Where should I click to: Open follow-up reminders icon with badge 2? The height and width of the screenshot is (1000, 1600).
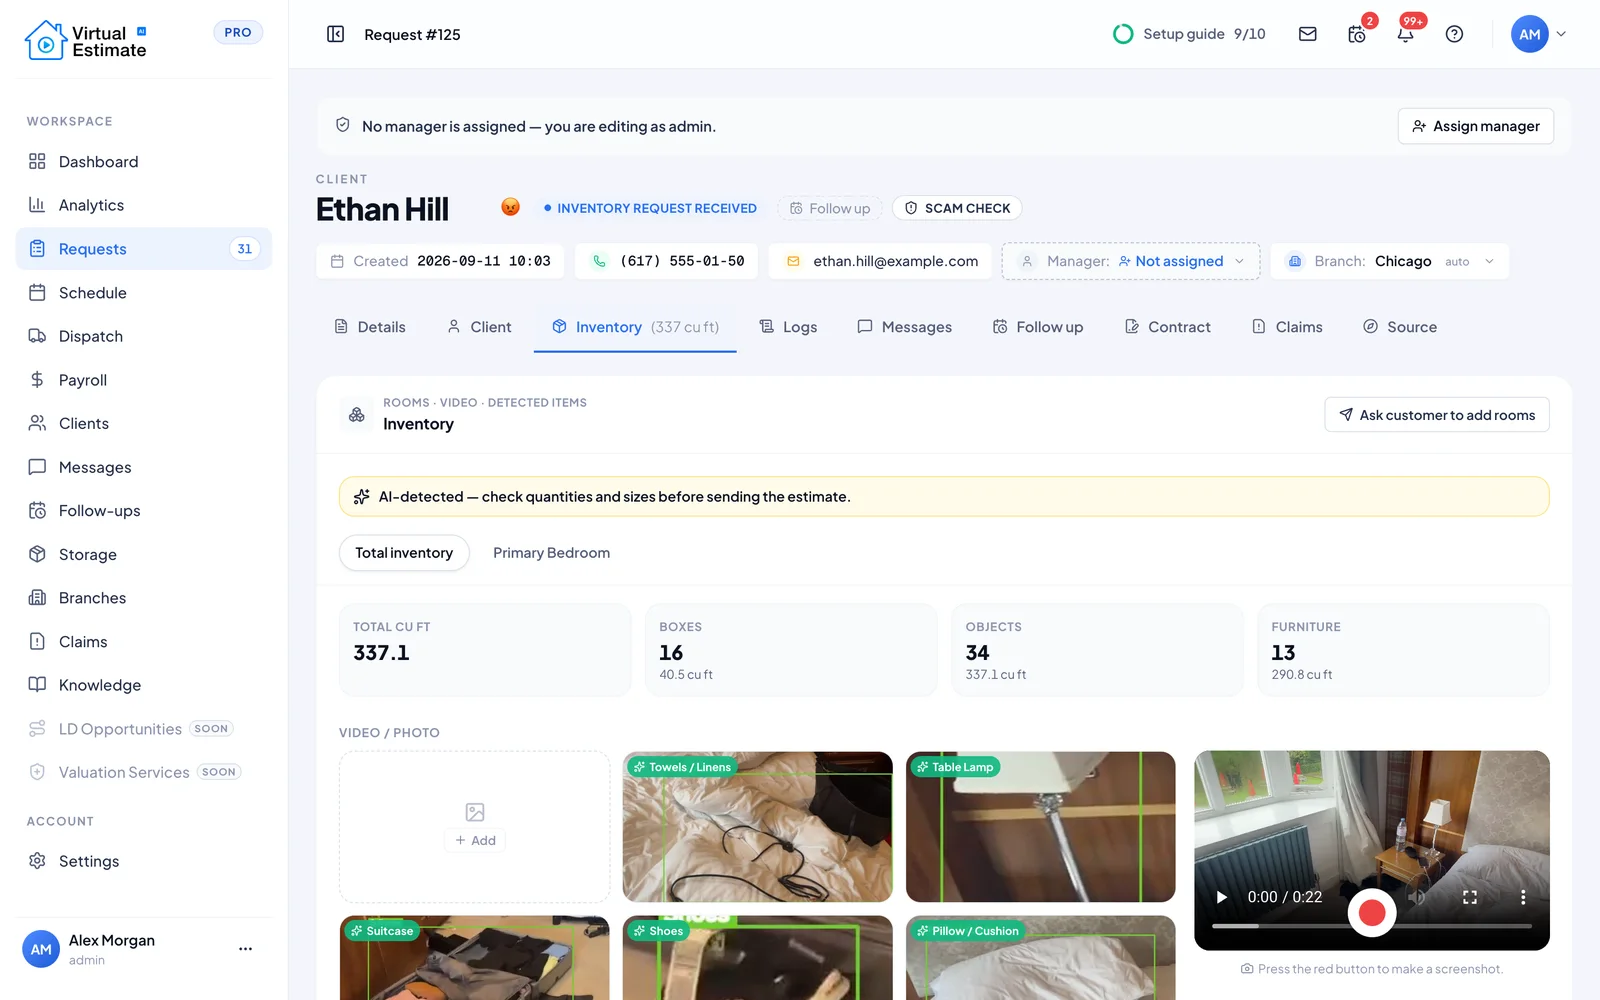click(x=1357, y=34)
